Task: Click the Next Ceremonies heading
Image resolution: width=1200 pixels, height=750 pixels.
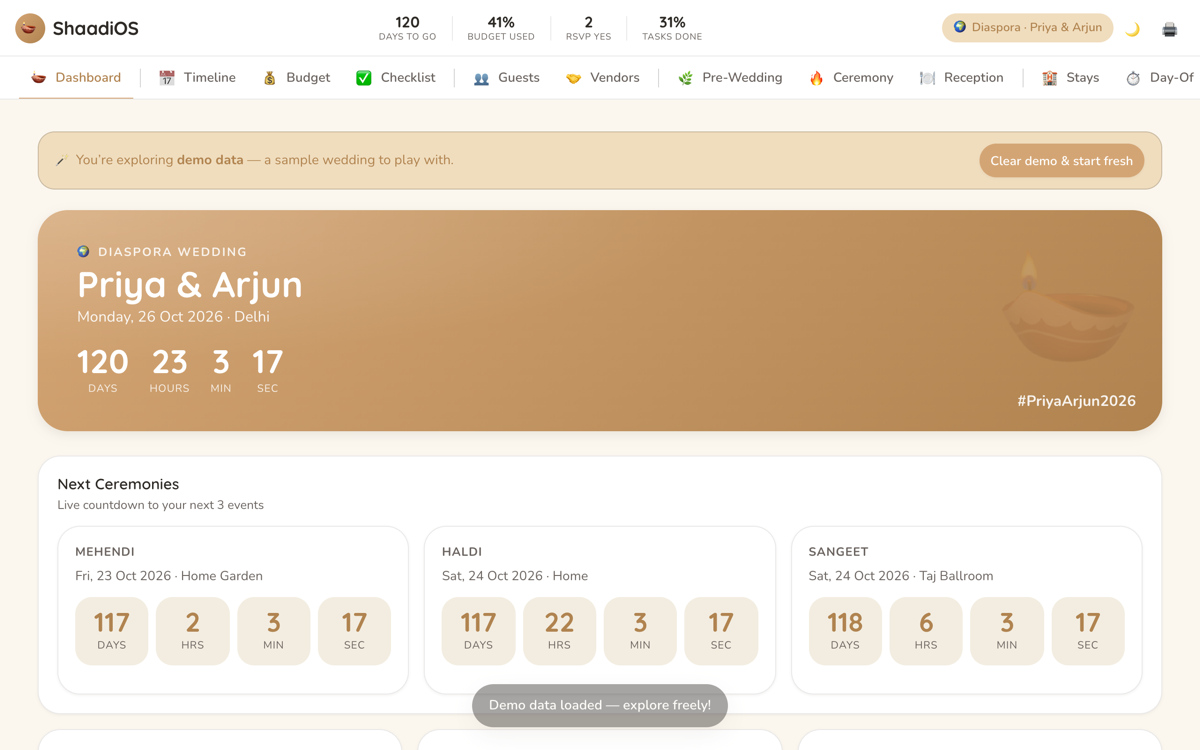Action: pos(118,484)
